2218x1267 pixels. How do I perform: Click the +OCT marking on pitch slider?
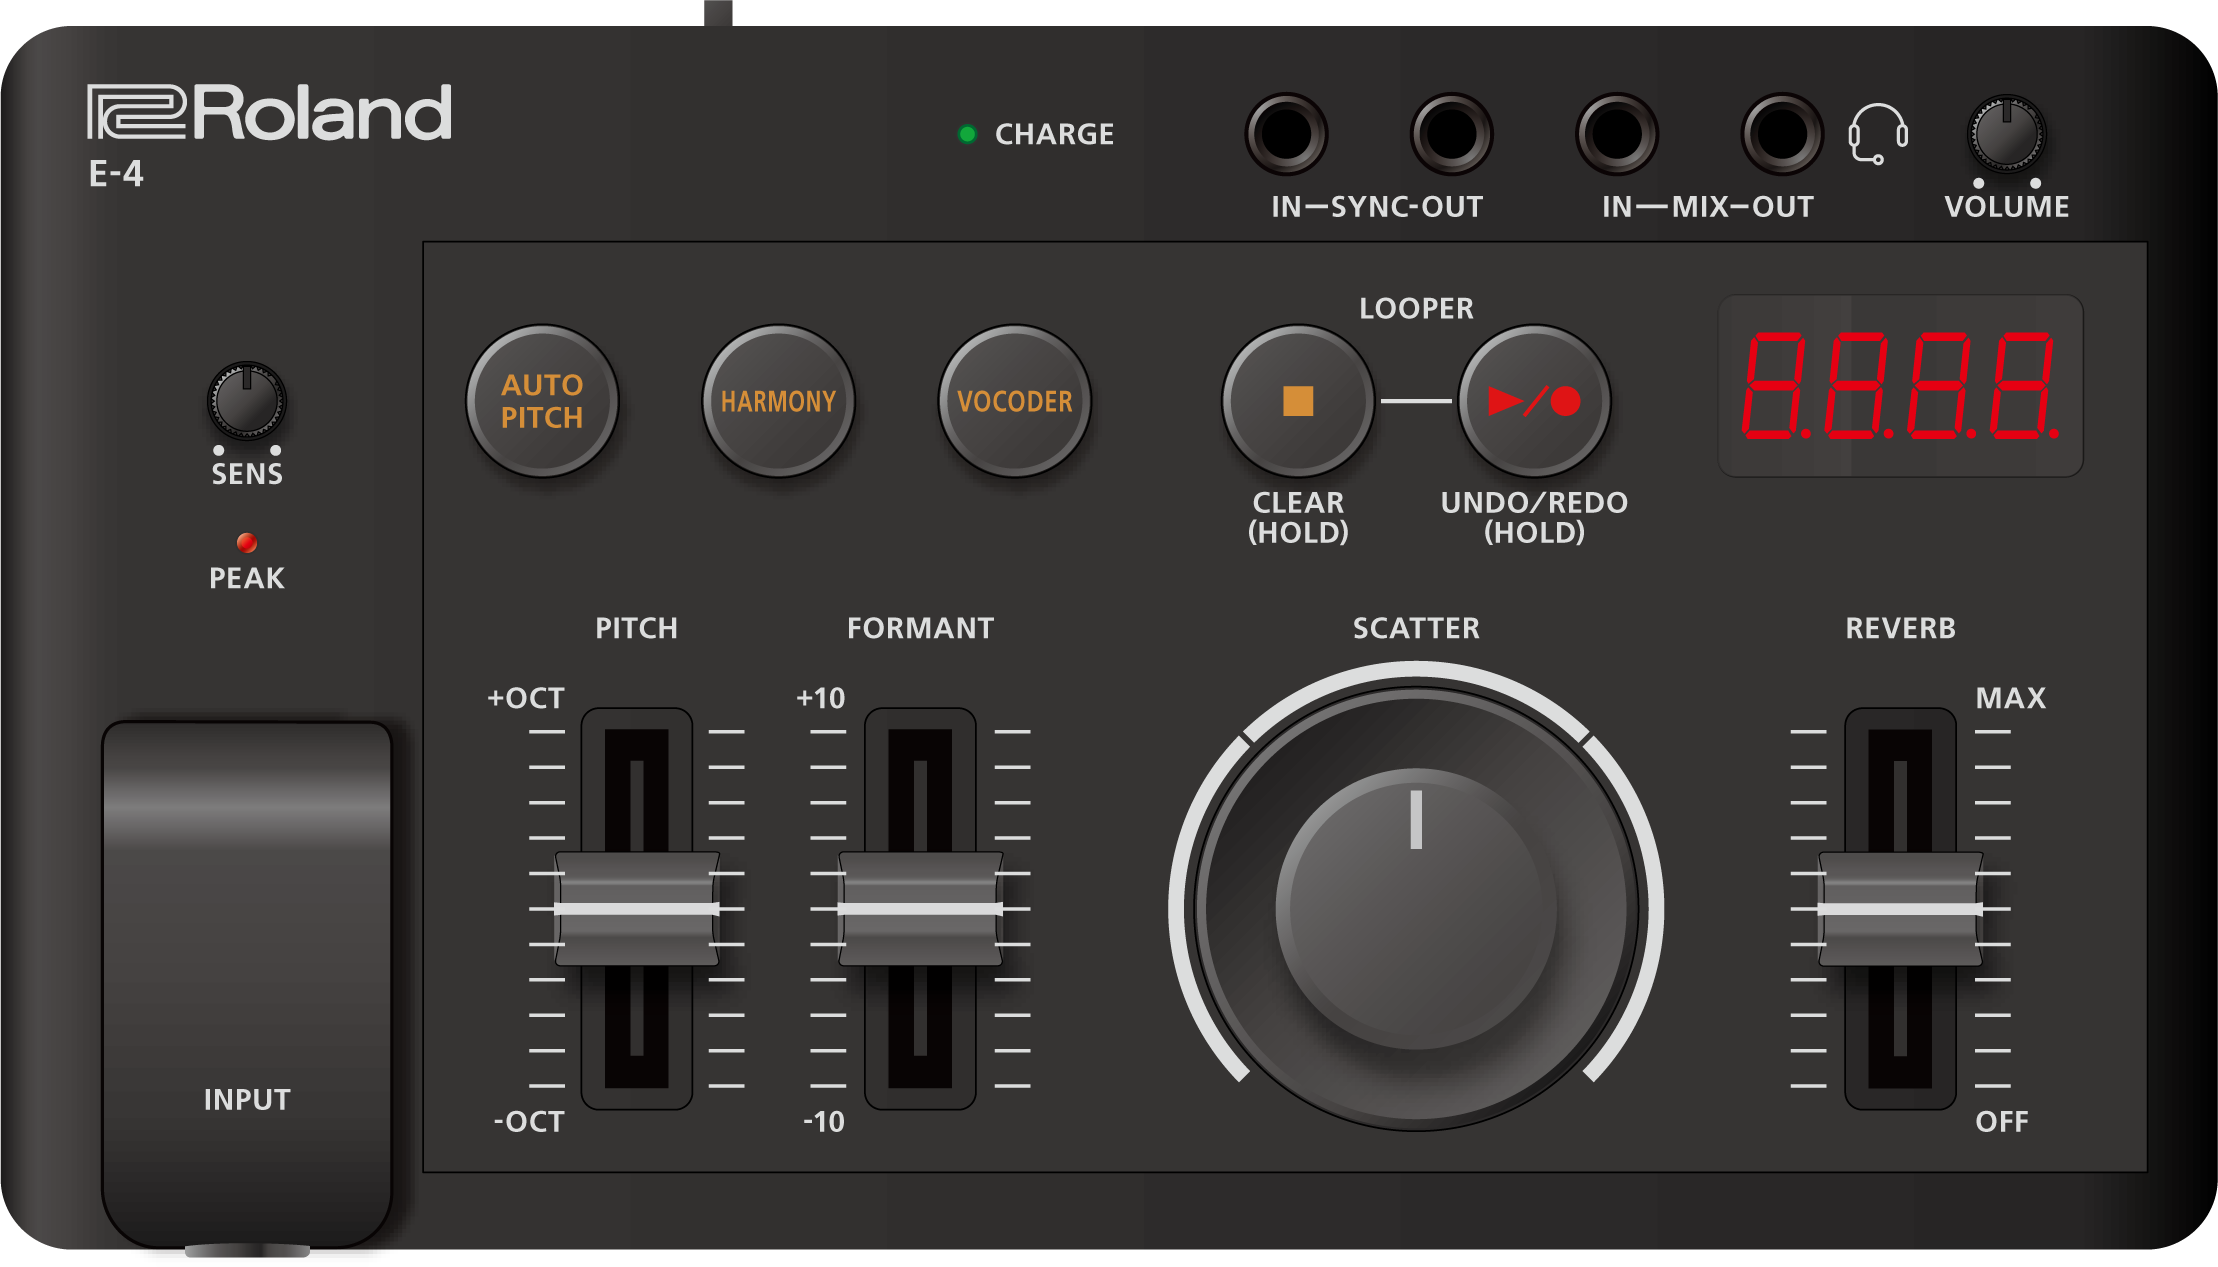click(x=526, y=698)
